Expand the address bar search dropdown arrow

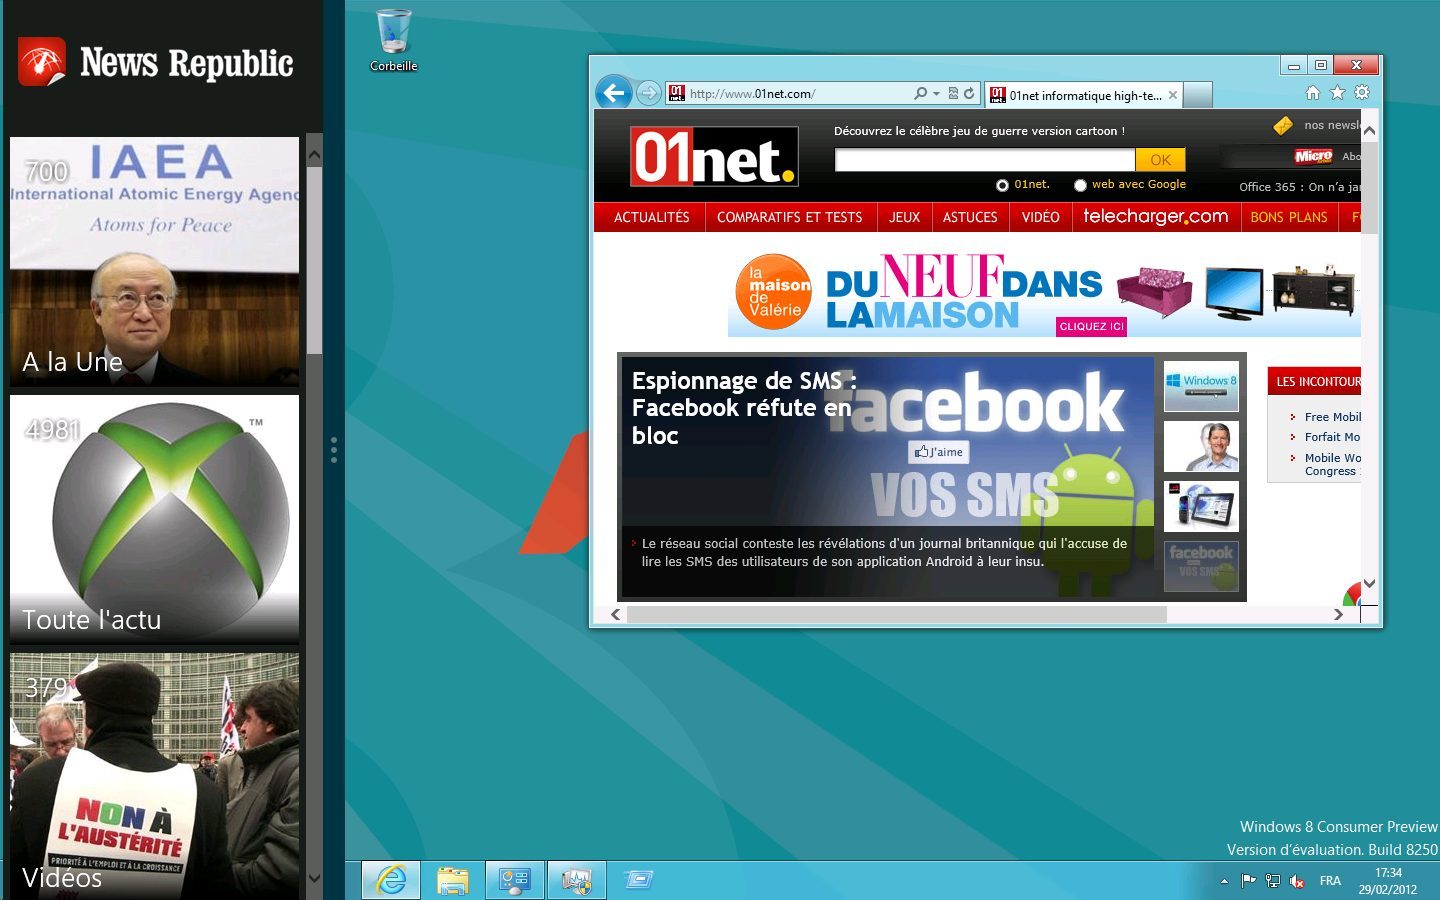pyautogui.click(x=936, y=94)
